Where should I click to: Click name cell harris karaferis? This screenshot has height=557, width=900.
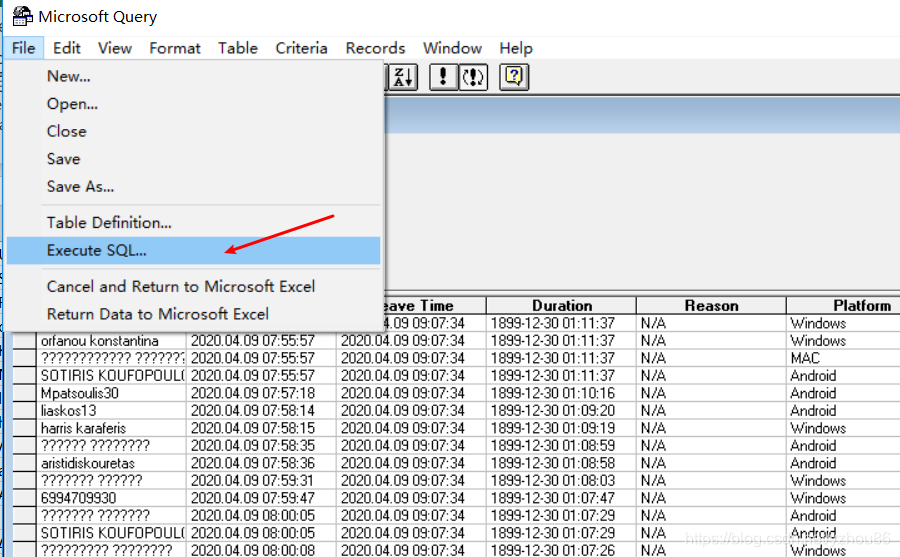pyautogui.click(x=111, y=428)
